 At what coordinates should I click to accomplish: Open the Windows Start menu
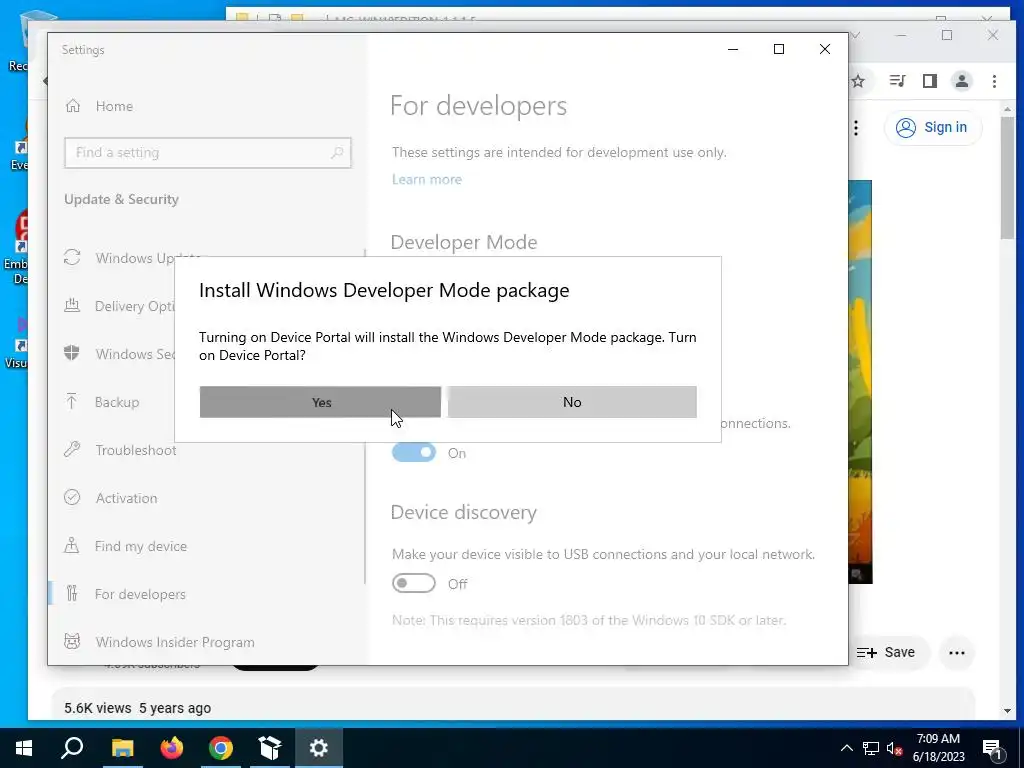point(24,748)
